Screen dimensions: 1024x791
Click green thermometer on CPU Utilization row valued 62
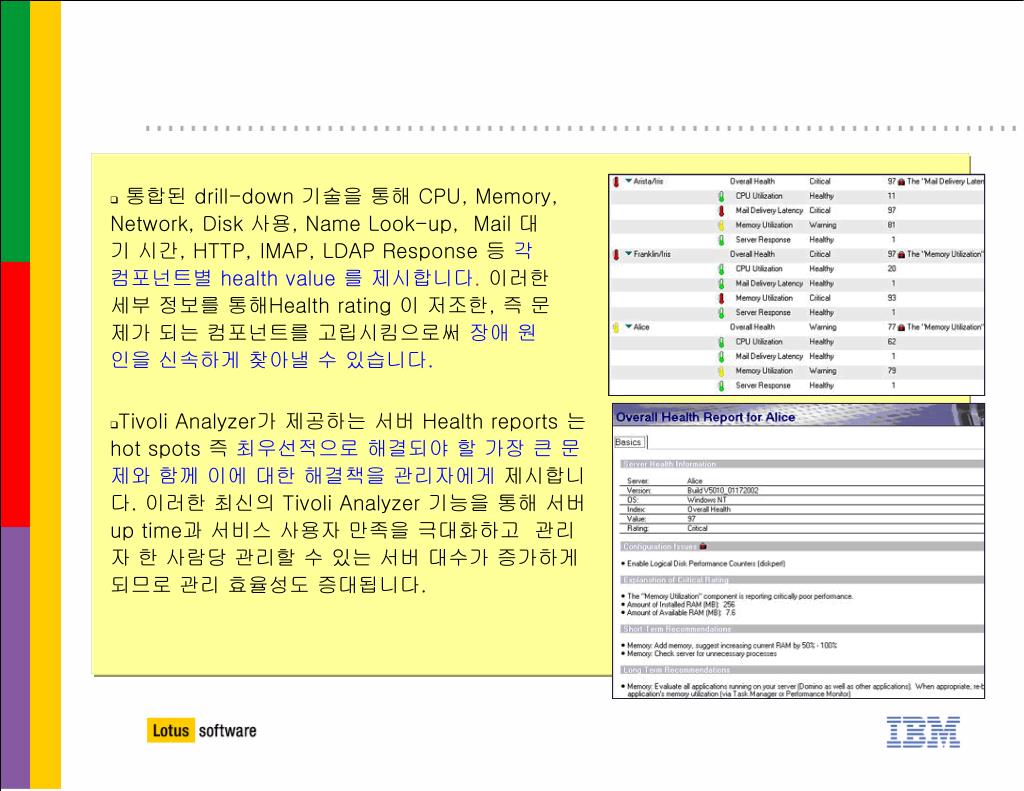(722, 342)
